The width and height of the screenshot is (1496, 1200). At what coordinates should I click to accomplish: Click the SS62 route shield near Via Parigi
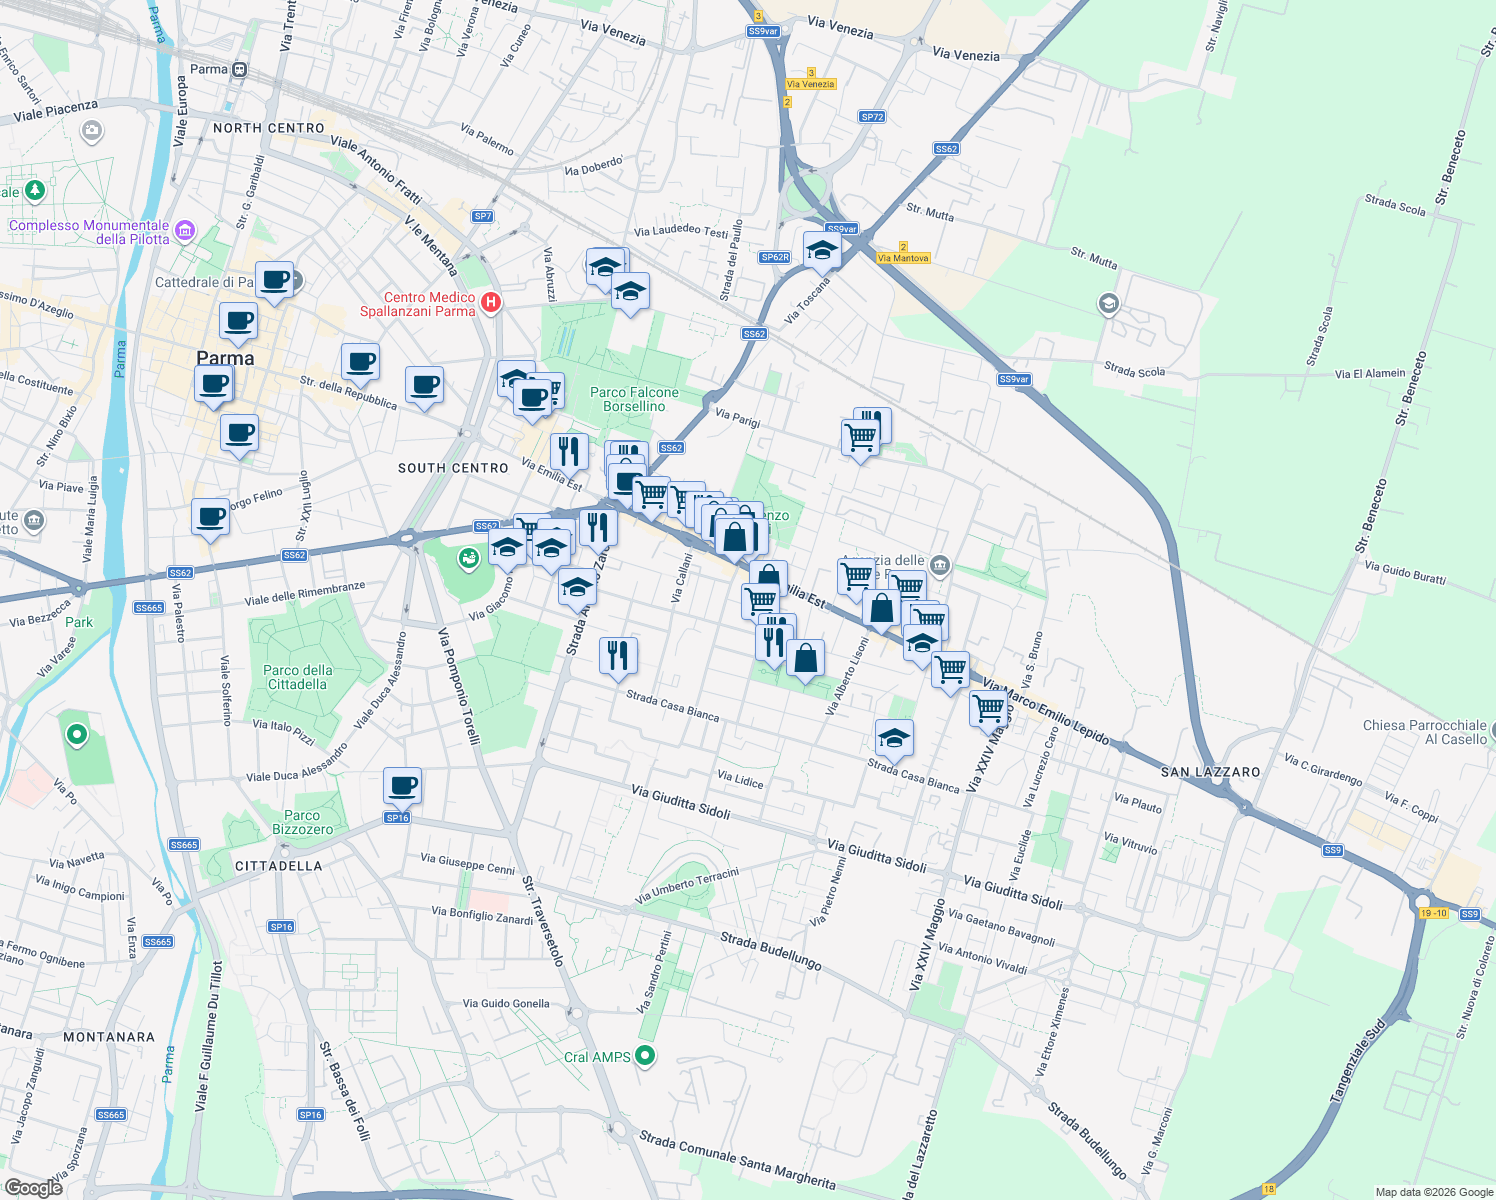point(672,448)
